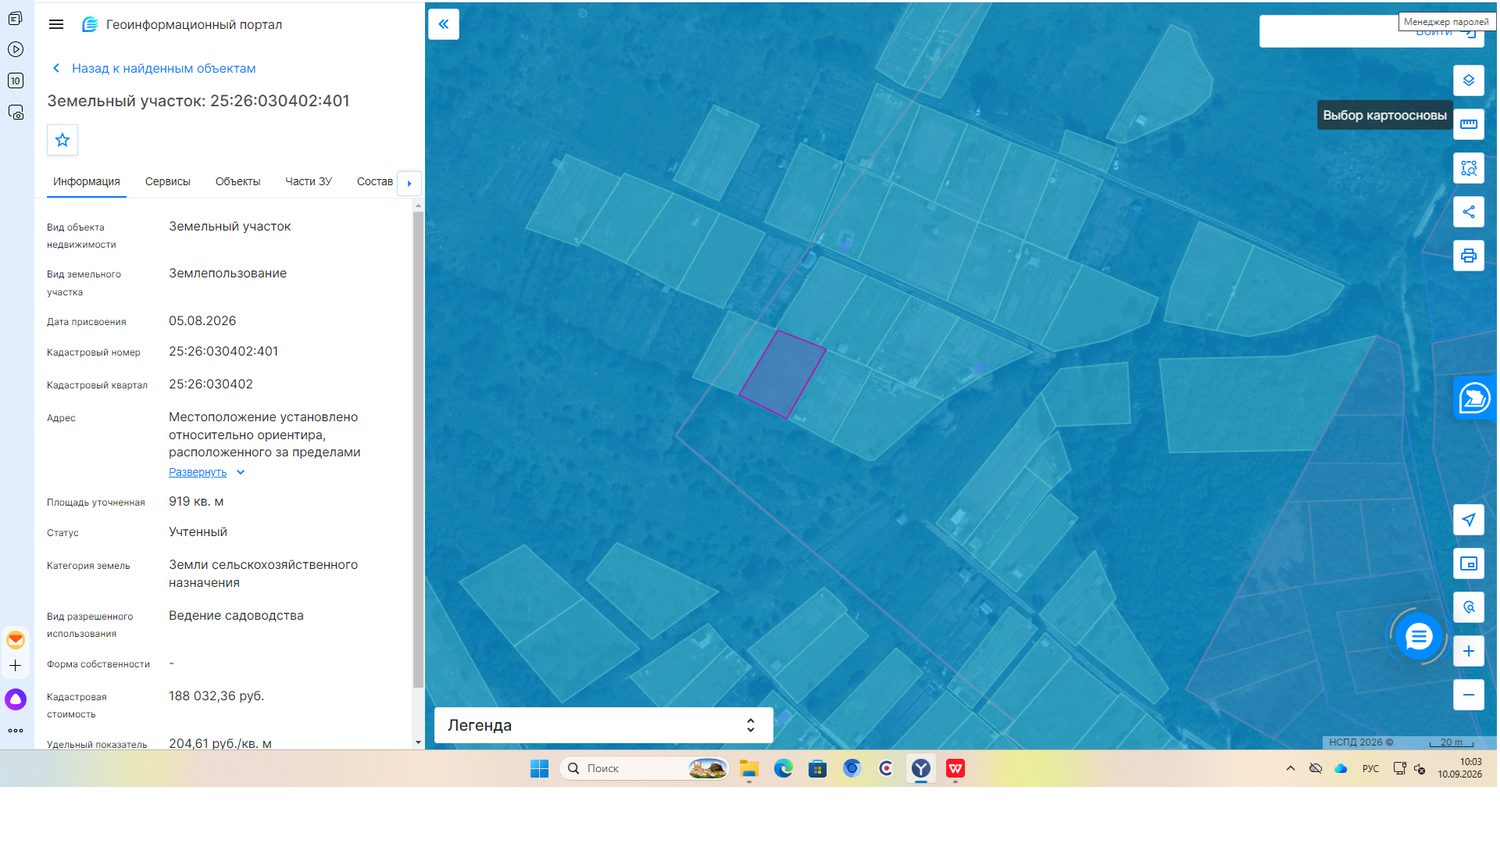Open the Сервисы tab
This screenshot has width=1500, height=844.
click(x=167, y=182)
